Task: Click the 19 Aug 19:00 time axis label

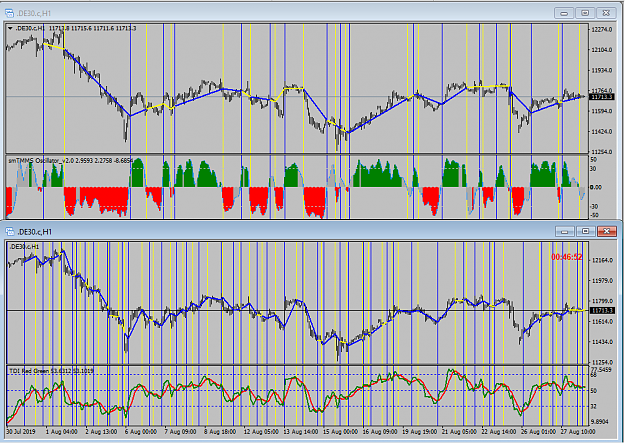Action: coord(420,432)
